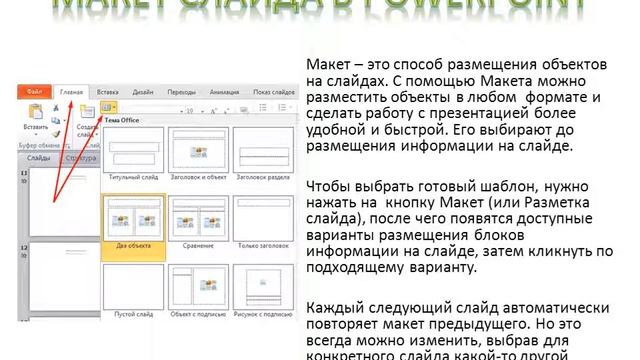Switch to the Слайды pane tab
Image resolution: width=640 pixels, height=360 pixels.
[38, 158]
